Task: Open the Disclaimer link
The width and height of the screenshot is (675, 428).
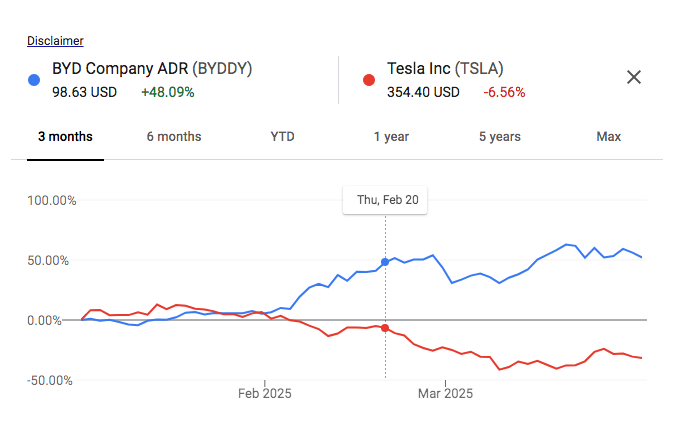Action: coord(55,41)
